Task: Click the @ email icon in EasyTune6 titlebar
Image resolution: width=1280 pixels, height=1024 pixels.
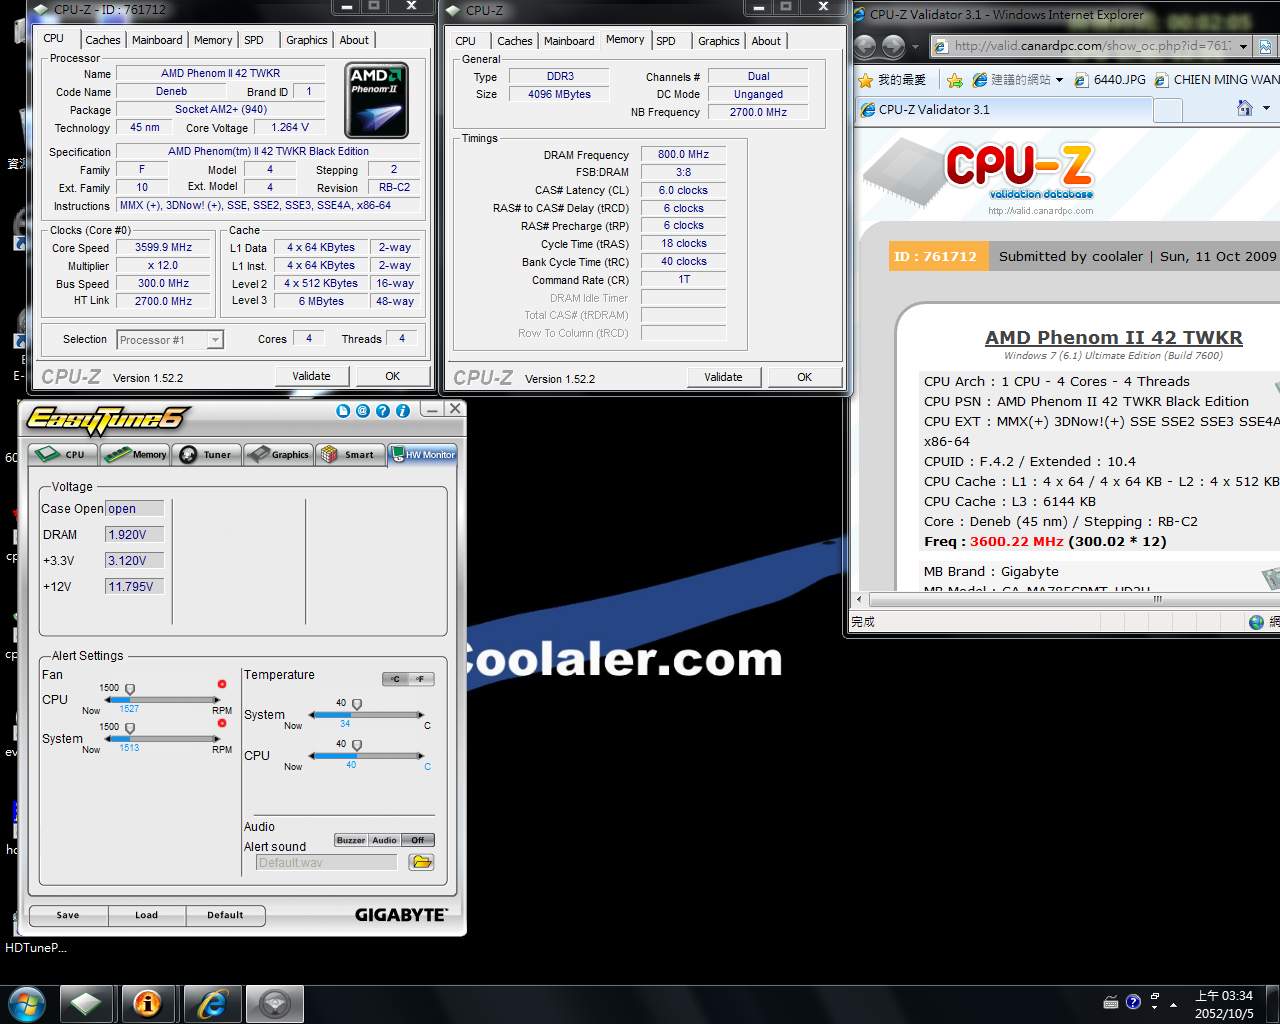Action: point(362,410)
